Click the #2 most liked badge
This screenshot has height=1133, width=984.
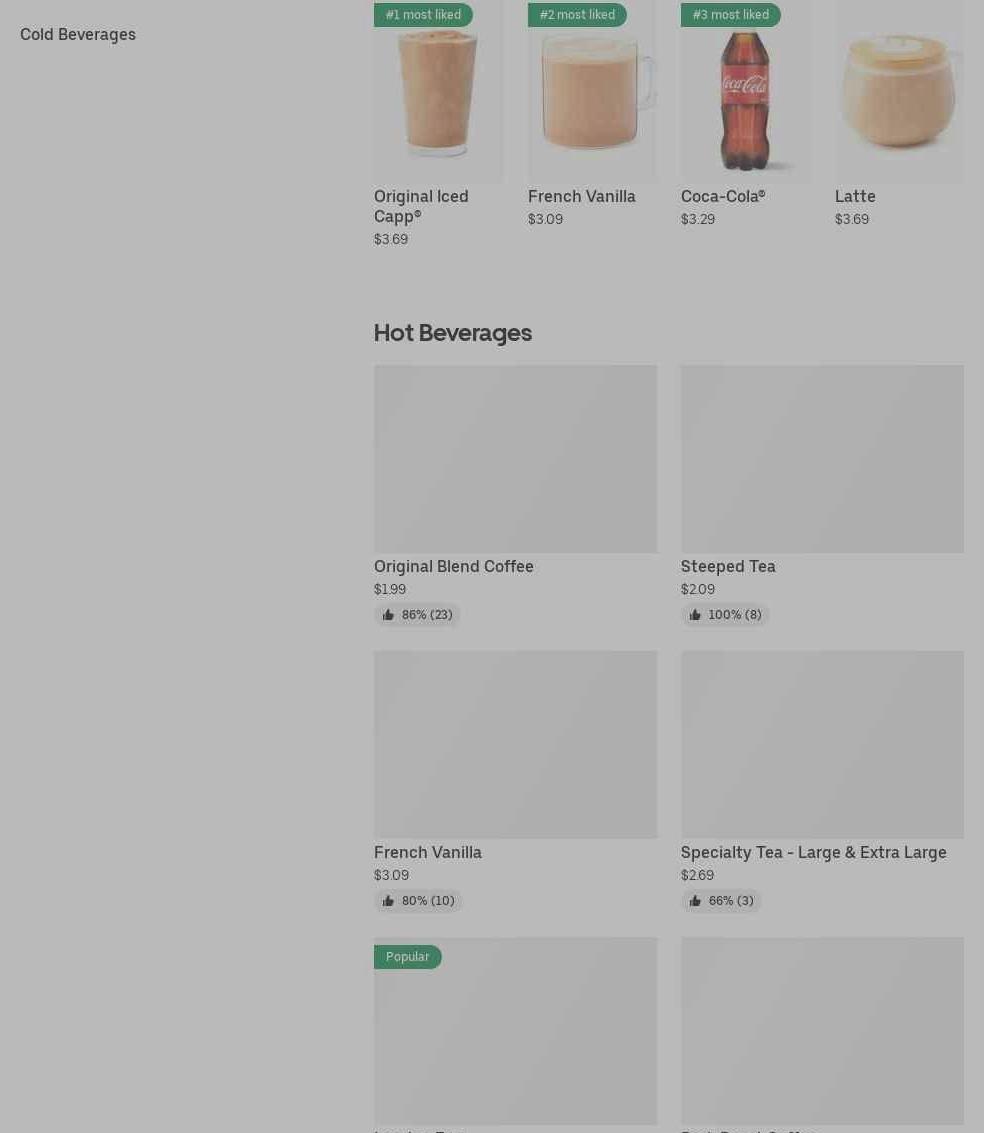tap(577, 14)
